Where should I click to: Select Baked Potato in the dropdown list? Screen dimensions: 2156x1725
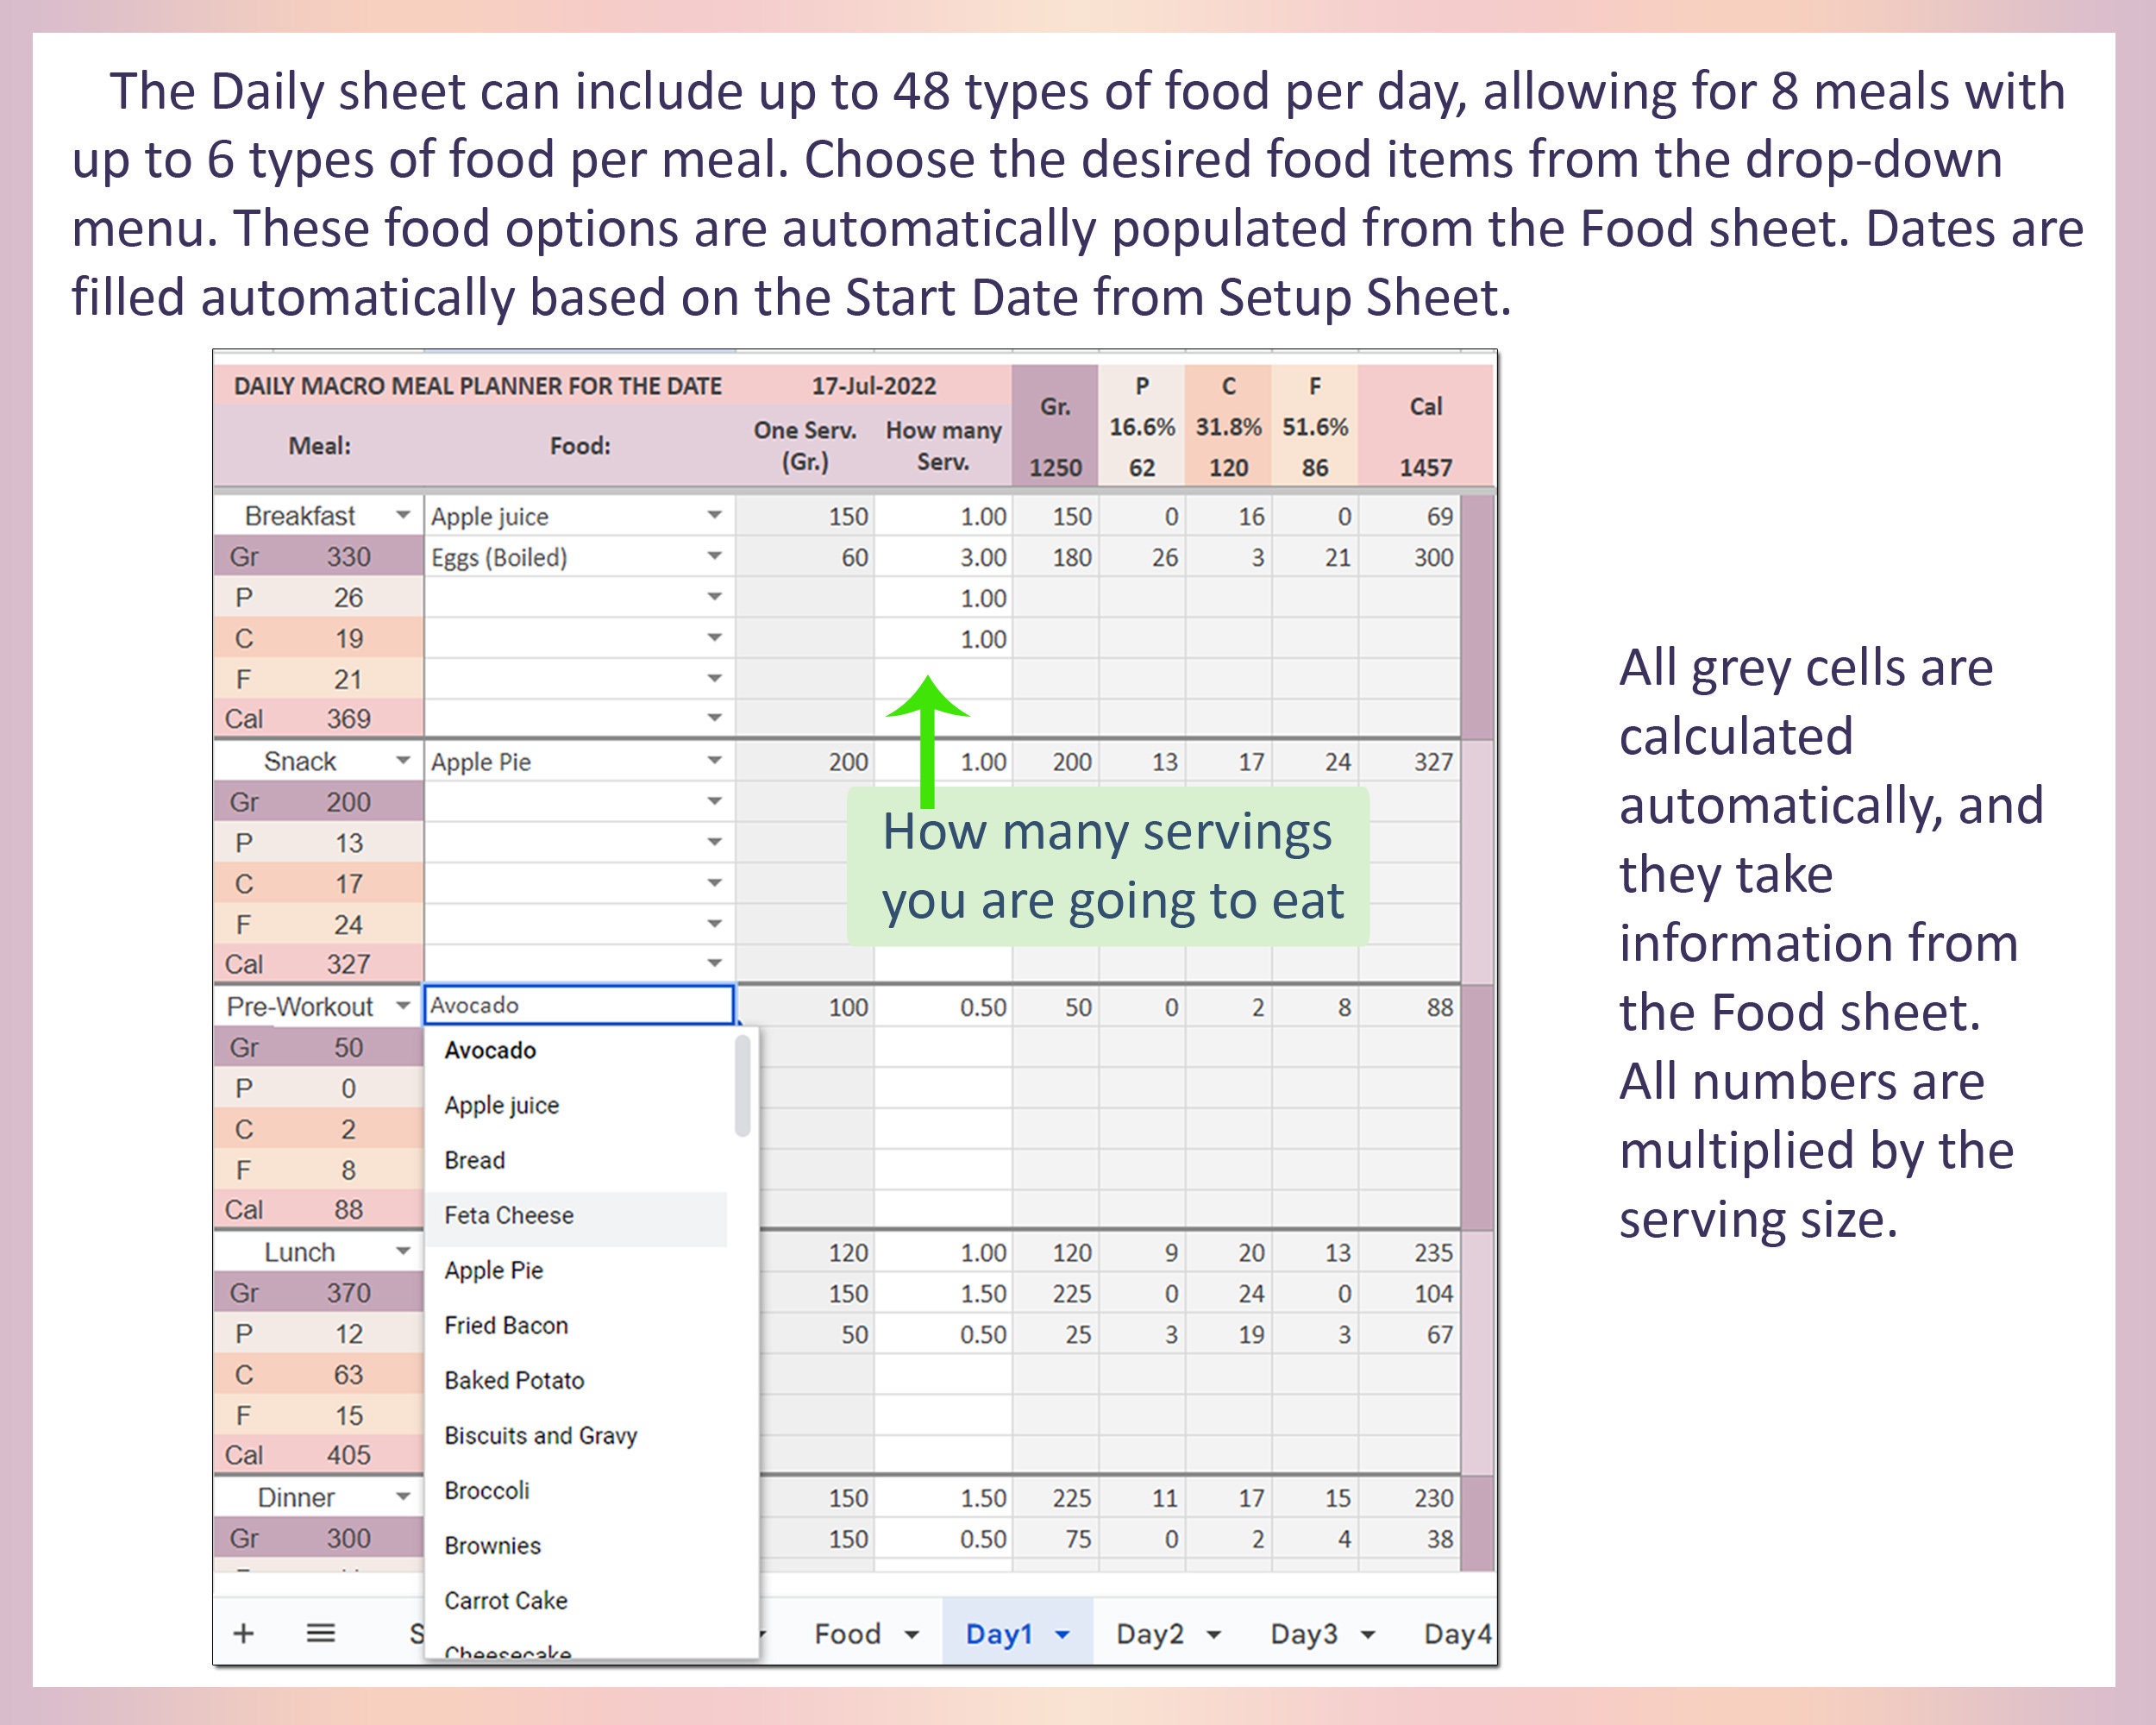pos(576,1380)
